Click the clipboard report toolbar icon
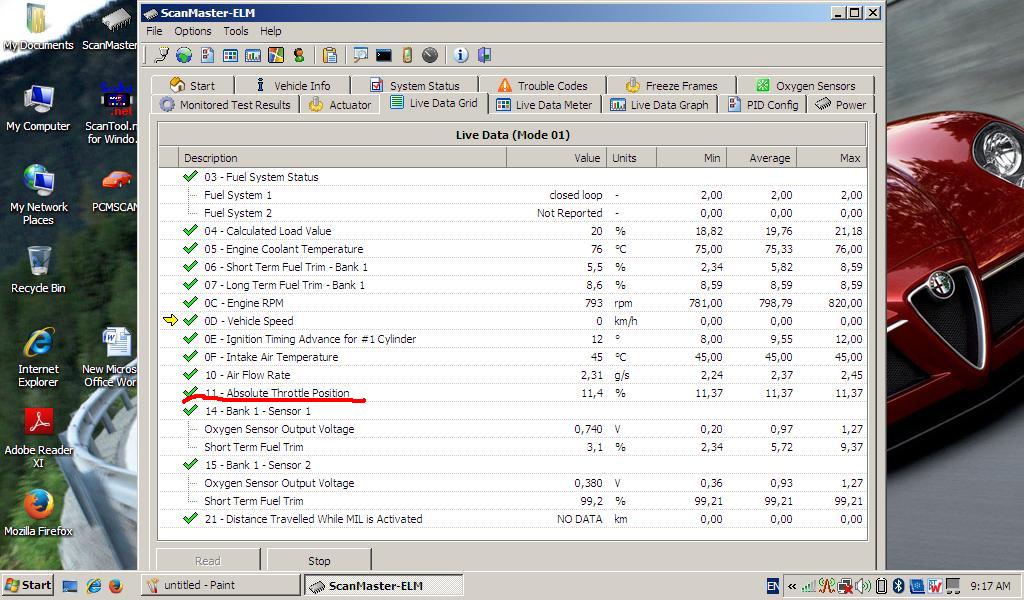The height and width of the screenshot is (600, 1024). [330, 55]
